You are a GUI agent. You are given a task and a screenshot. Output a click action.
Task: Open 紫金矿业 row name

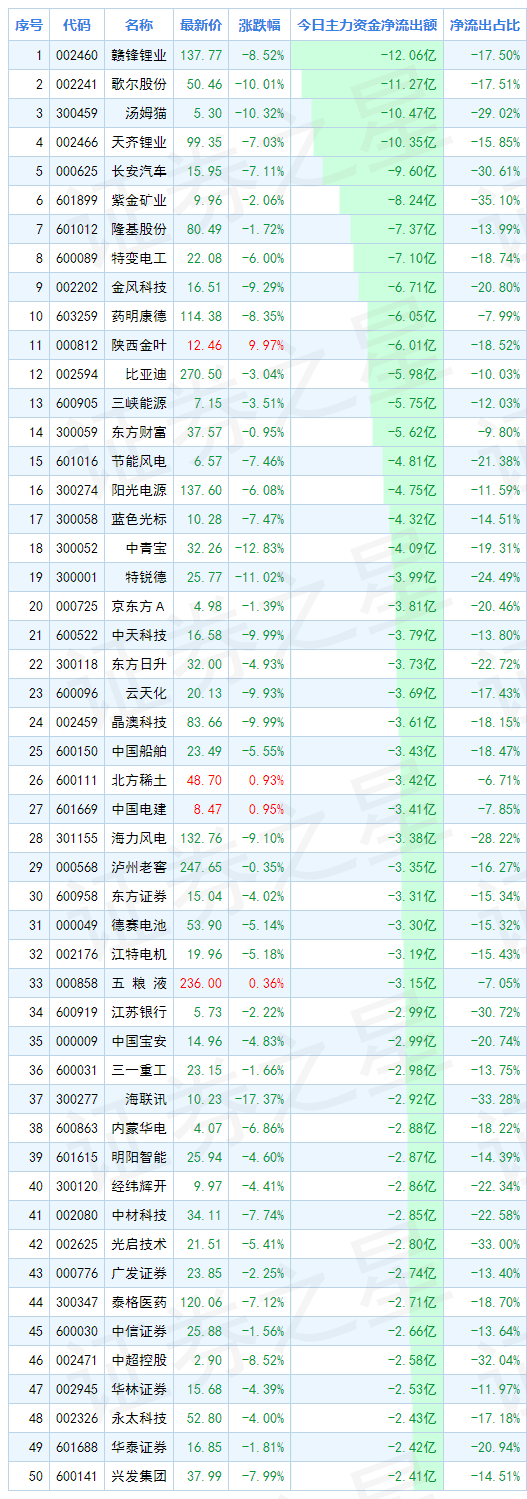click(139, 200)
